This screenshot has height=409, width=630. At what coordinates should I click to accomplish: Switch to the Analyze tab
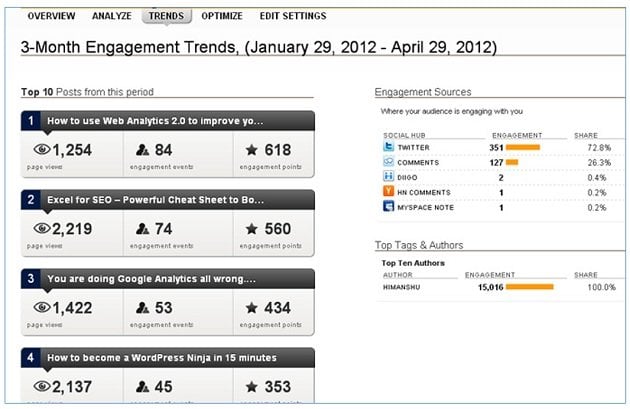(x=112, y=16)
